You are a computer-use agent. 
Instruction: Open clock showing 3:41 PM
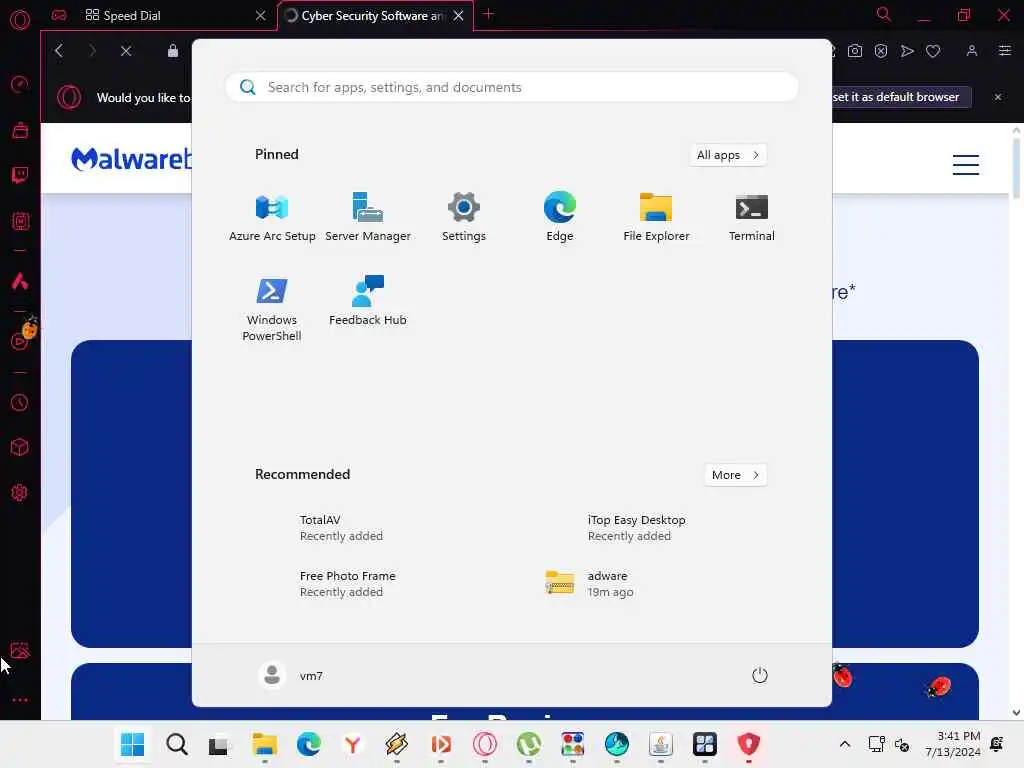(953, 744)
